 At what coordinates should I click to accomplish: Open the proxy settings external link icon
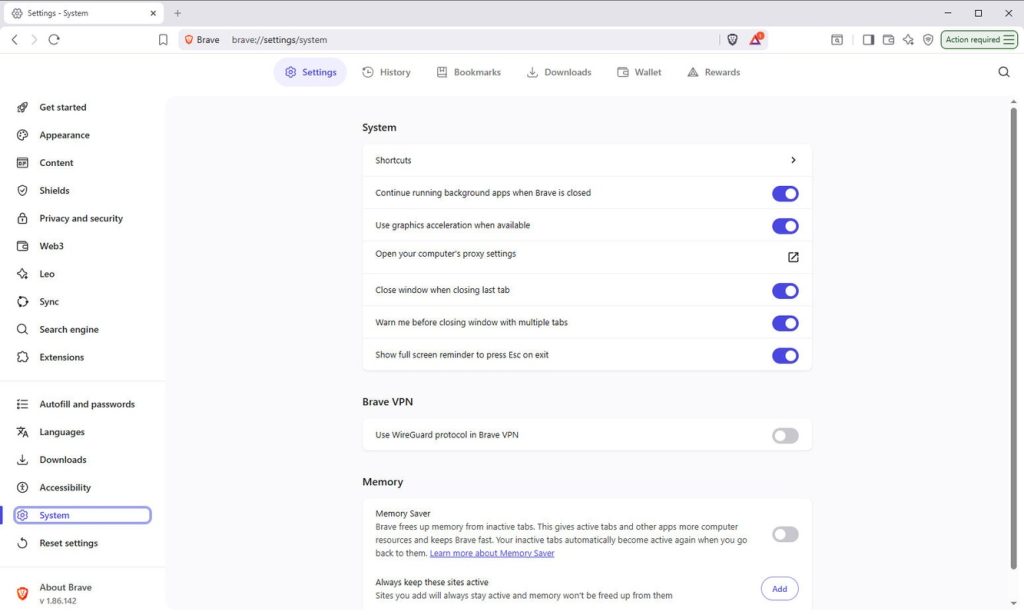click(x=793, y=257)
